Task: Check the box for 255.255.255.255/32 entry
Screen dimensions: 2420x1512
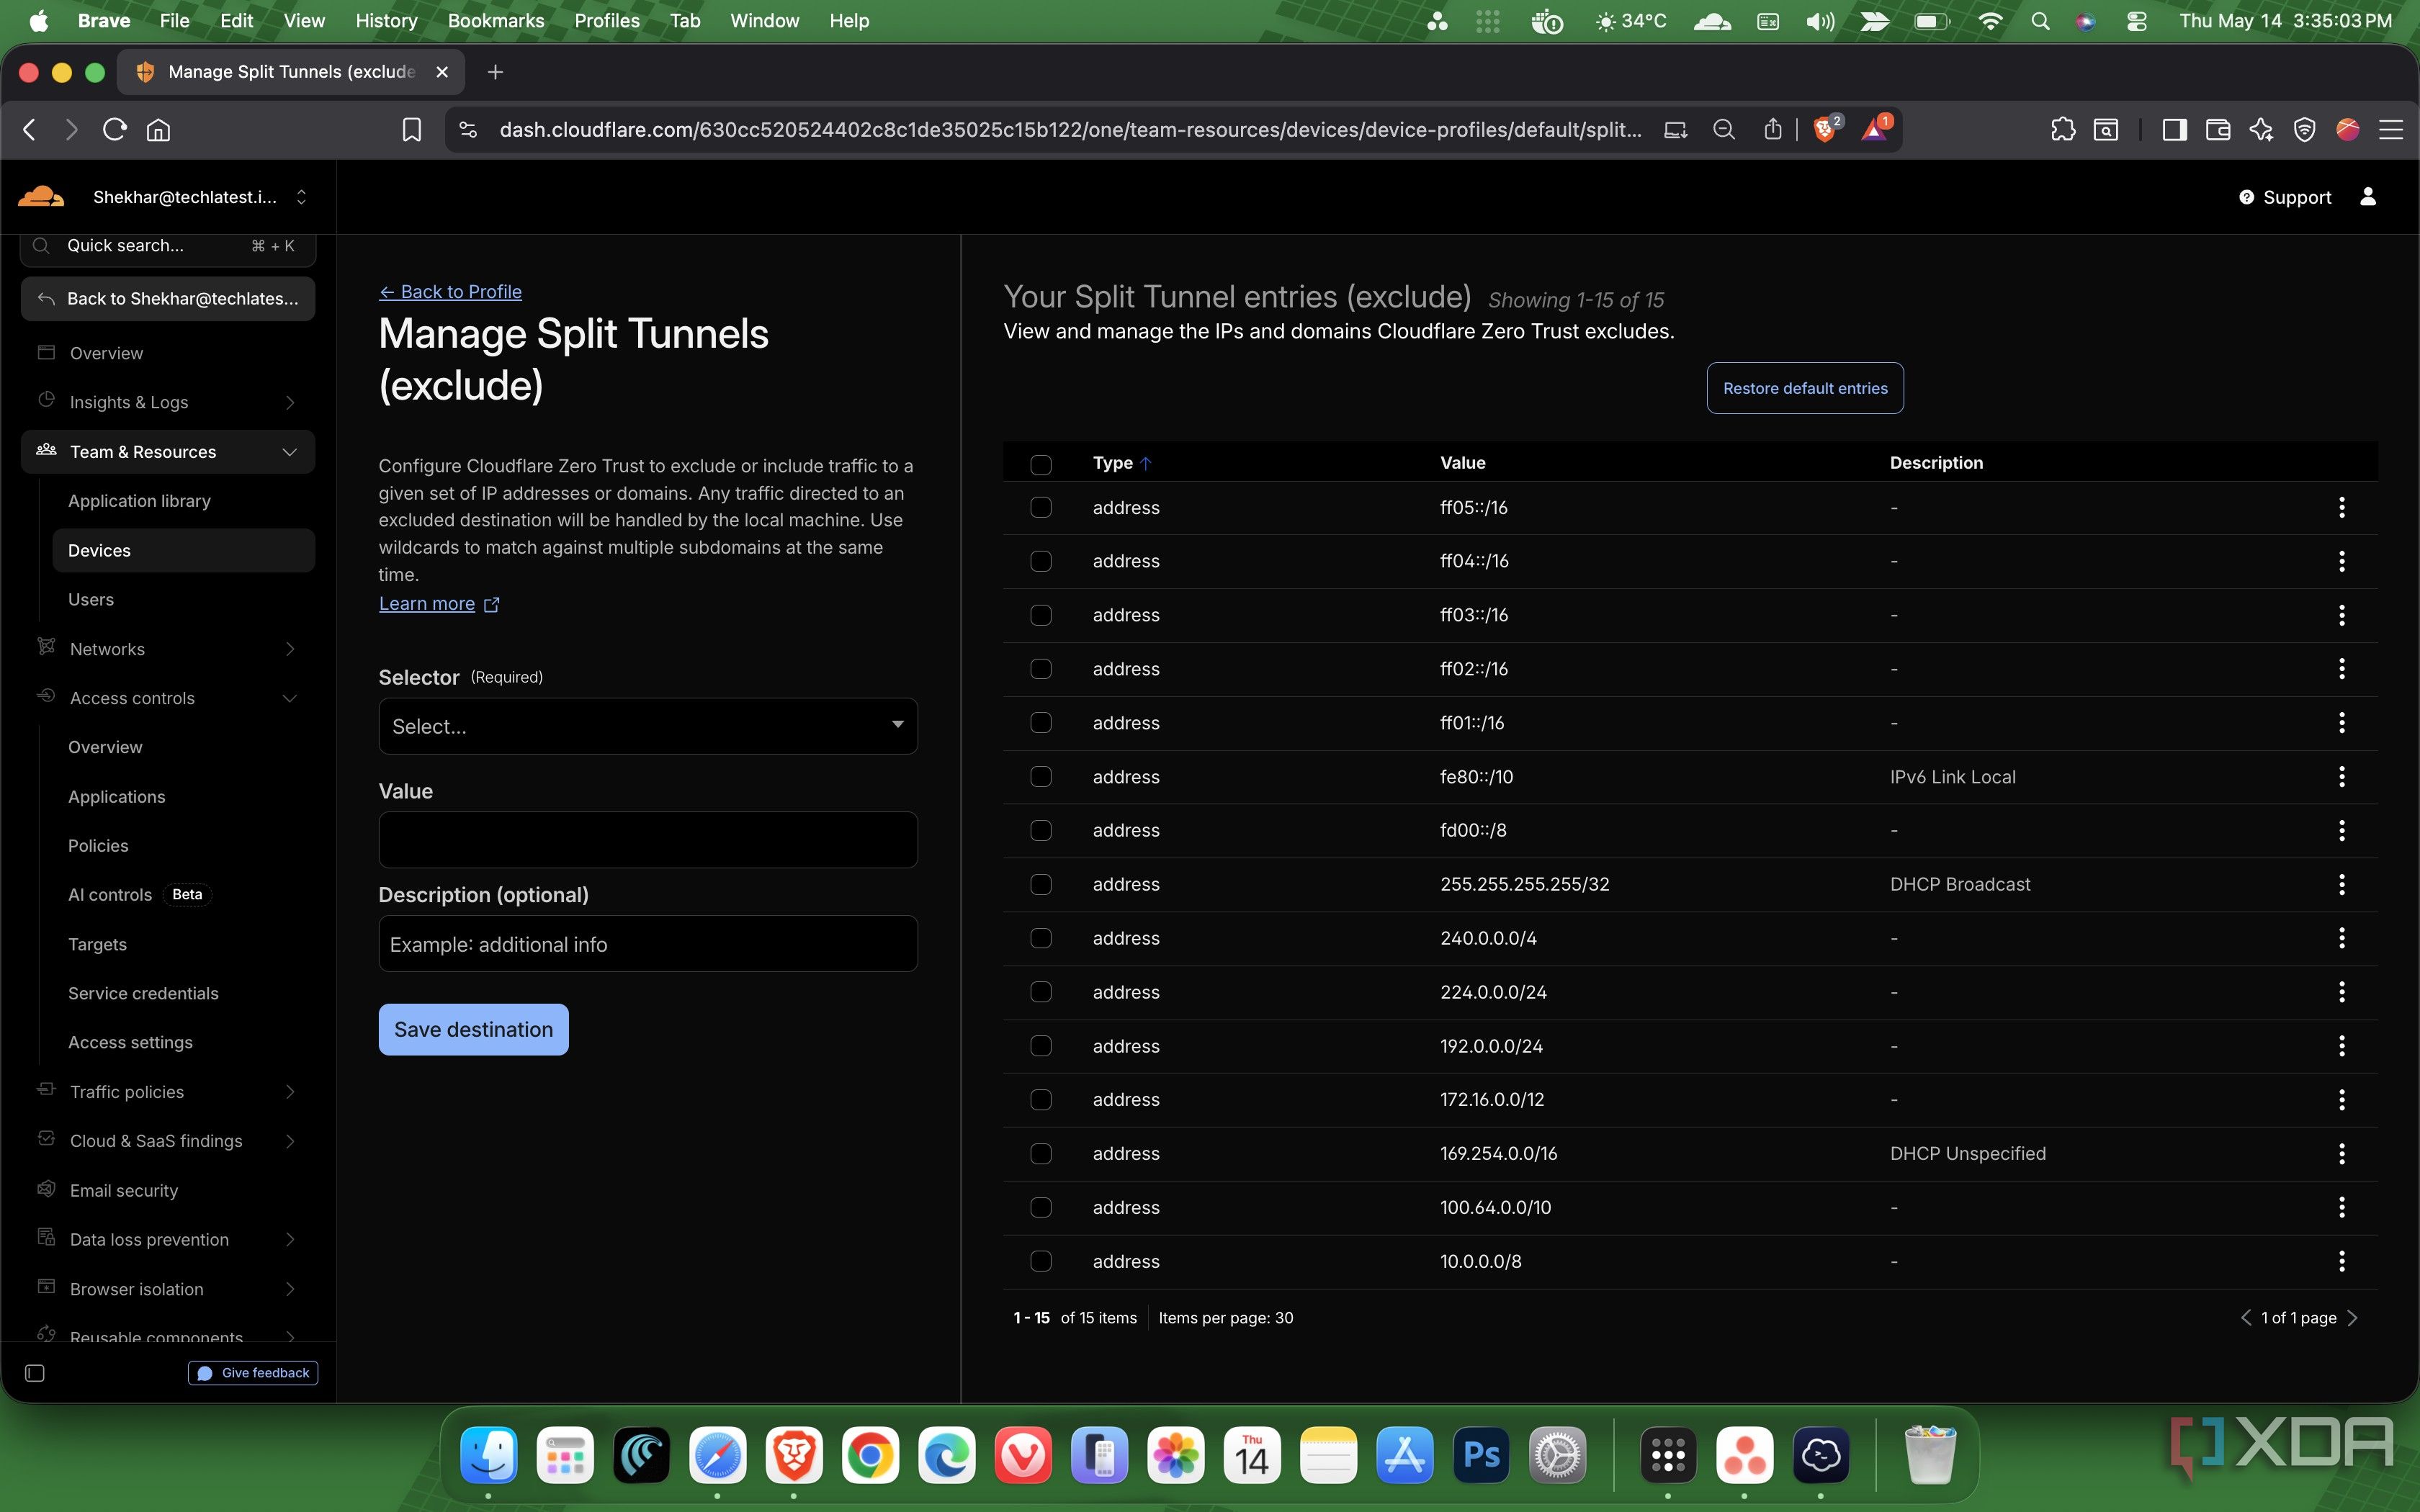Action: click(1041, 885)
